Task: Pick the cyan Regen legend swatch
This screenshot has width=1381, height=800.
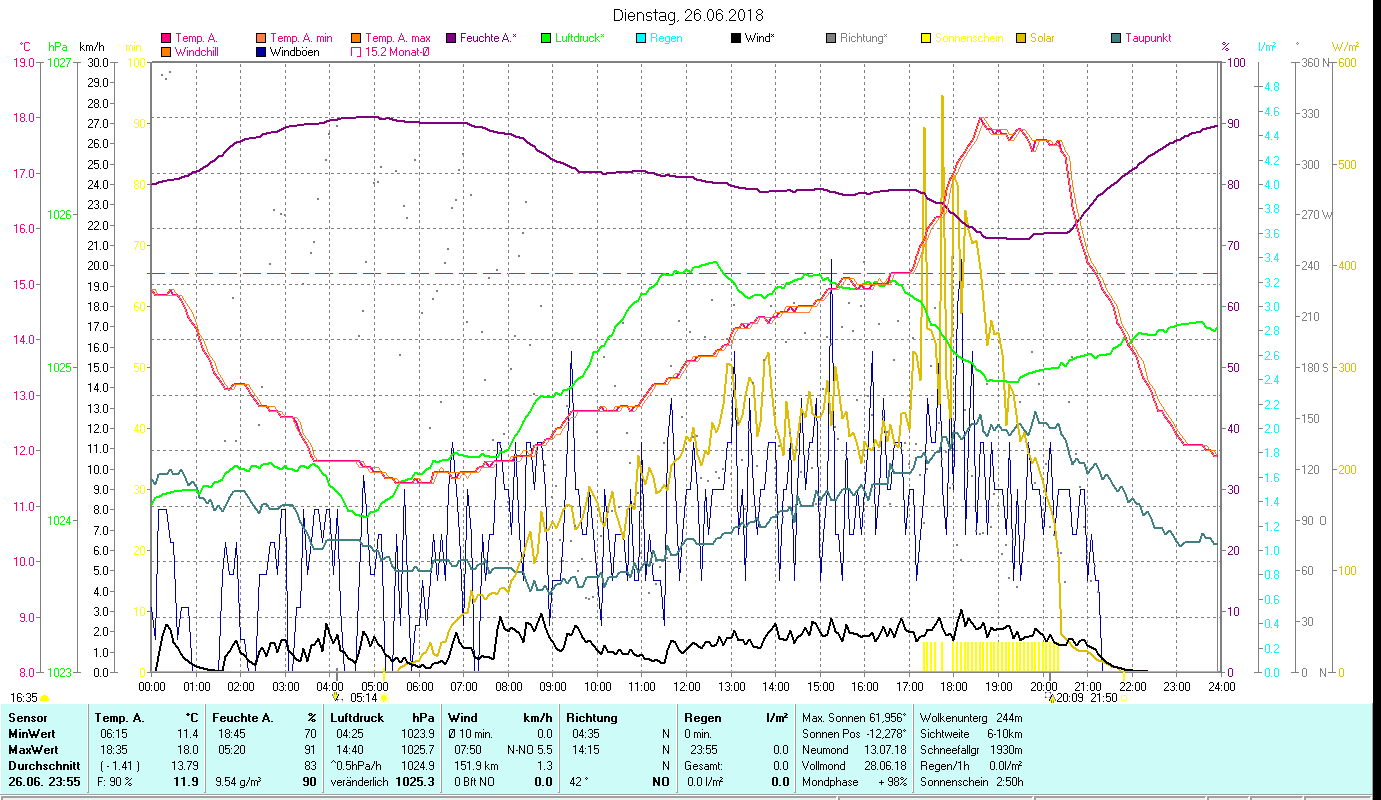Action: pos(641,38)
